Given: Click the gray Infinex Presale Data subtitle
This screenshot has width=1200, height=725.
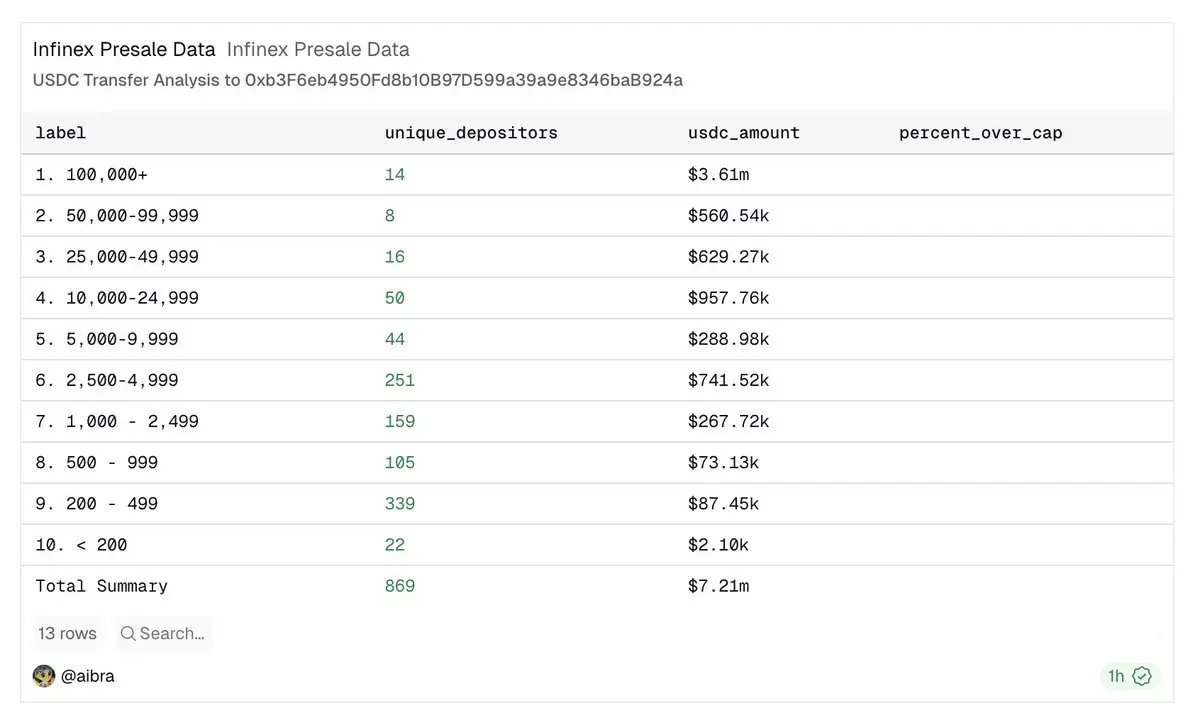Looking at the screenshot, I should tap(318, 49).
